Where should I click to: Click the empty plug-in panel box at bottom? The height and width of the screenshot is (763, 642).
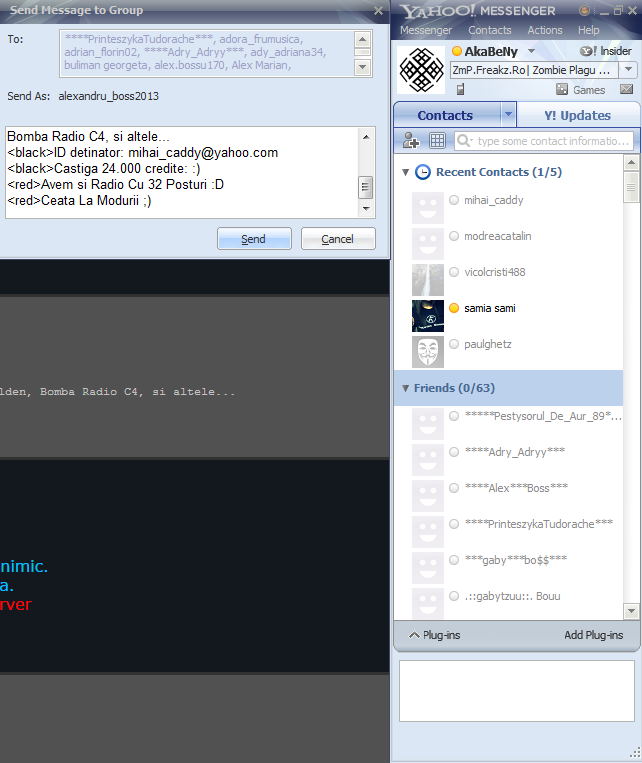tap(517, 690)
